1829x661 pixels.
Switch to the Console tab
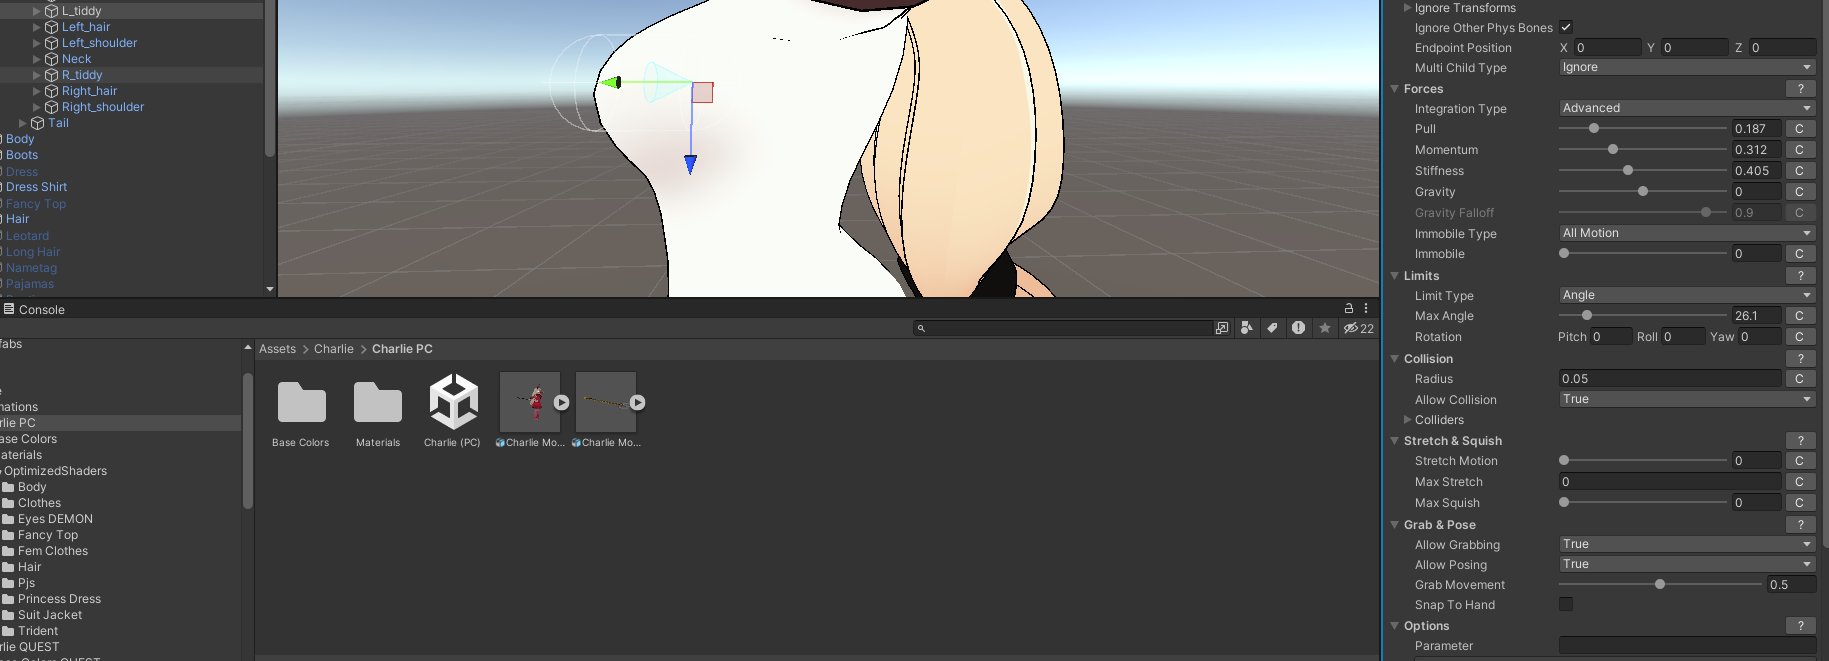pyautogui.click(x=34, y=309)
